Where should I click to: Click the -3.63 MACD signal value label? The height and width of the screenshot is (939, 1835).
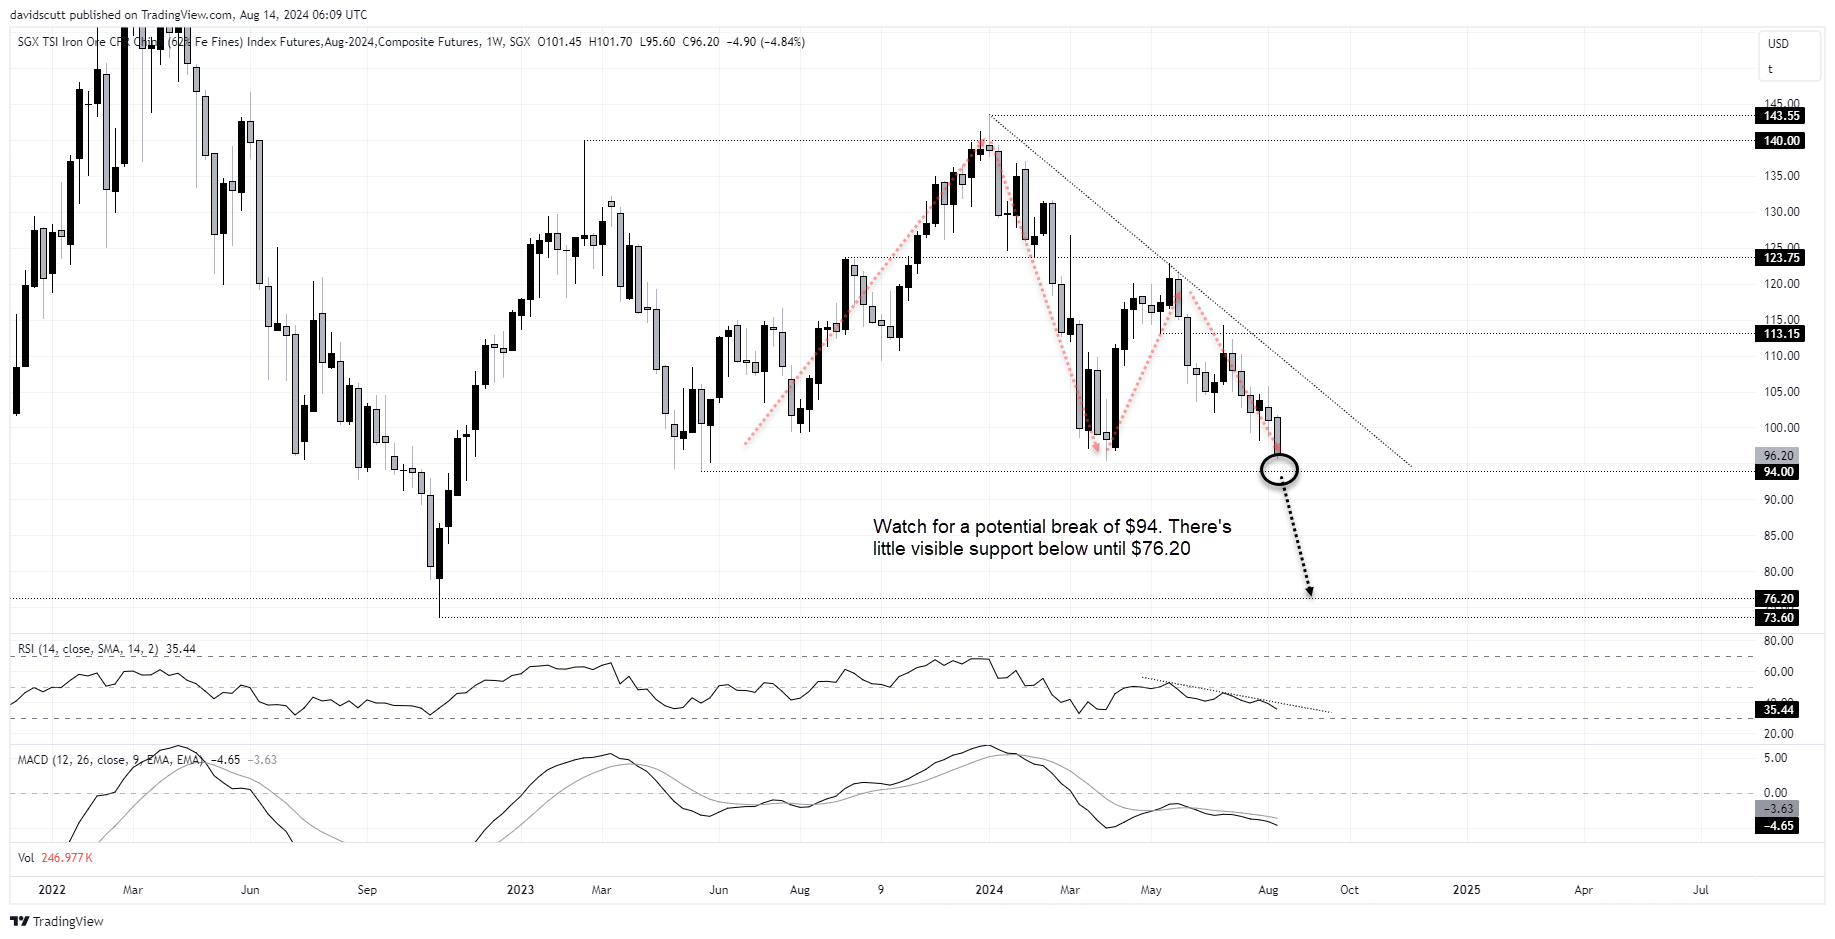1777,809
